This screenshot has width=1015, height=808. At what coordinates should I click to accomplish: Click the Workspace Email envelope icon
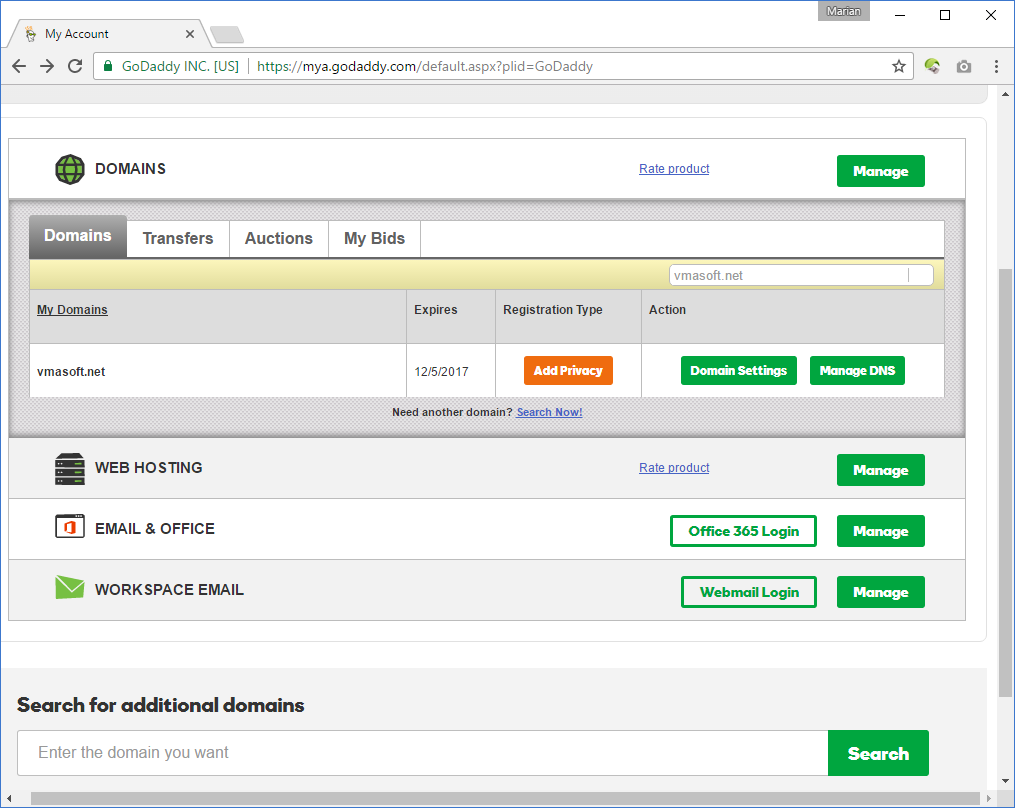tap(70, 587)
